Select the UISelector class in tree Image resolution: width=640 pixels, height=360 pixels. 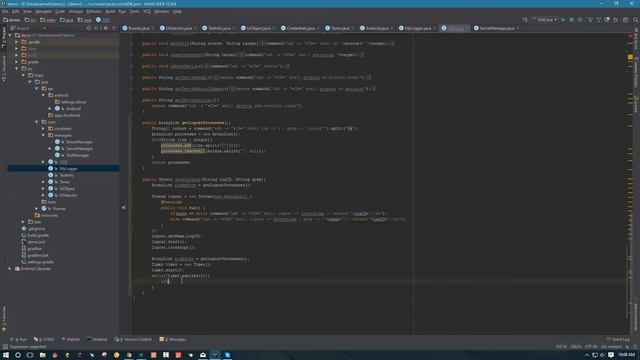click(x=68, y=196)
